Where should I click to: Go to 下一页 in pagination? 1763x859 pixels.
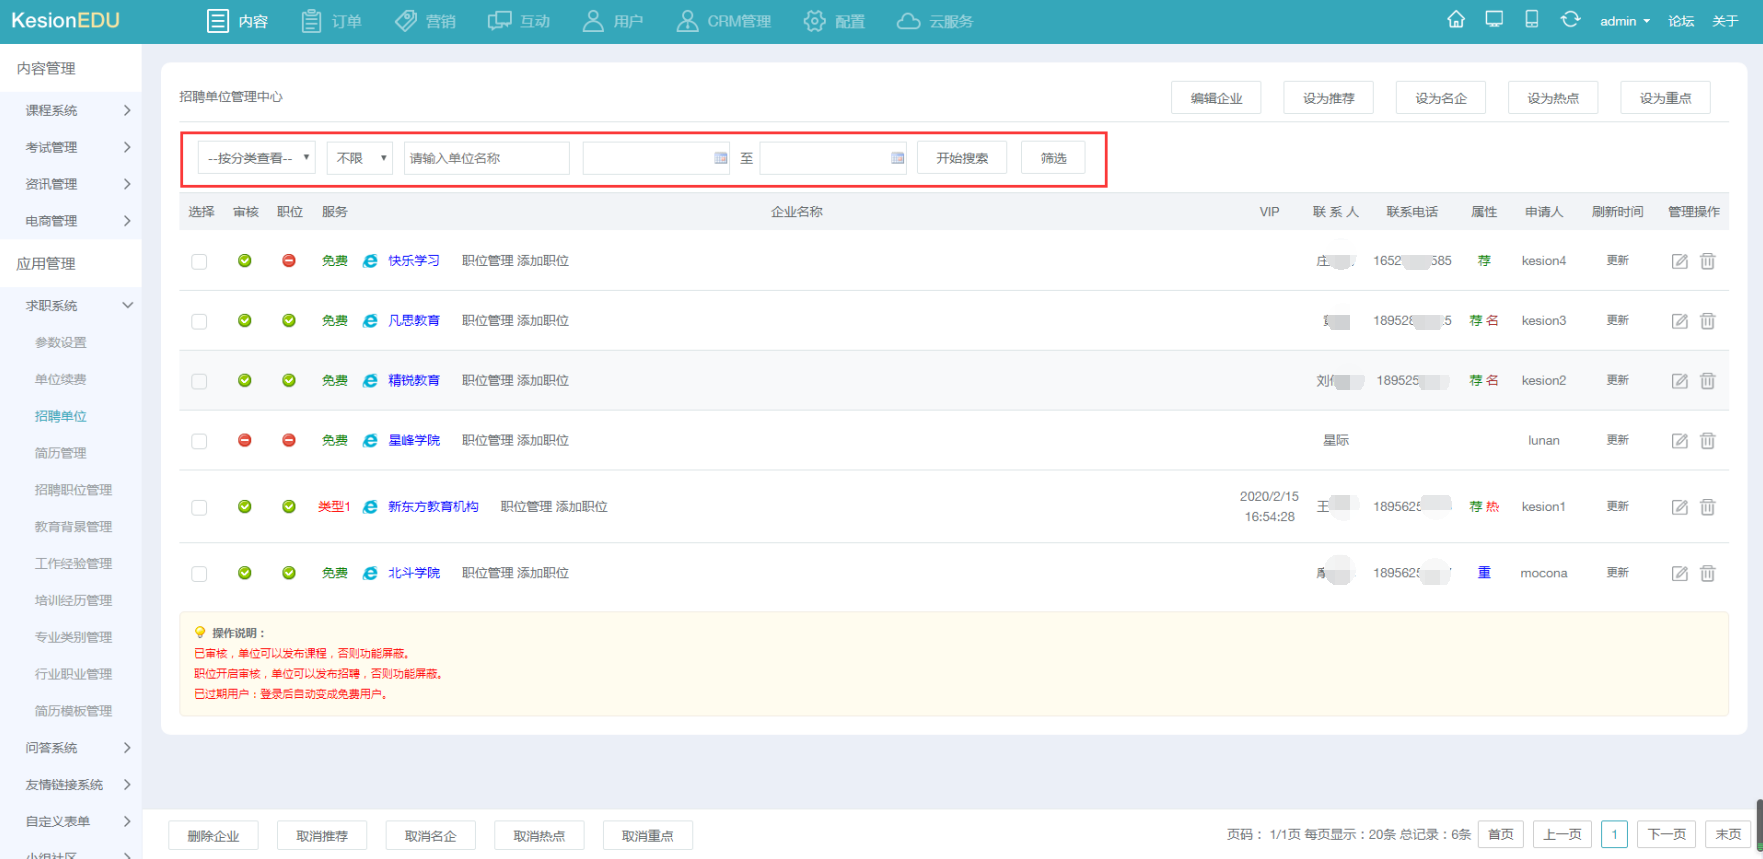[1666, 834]
